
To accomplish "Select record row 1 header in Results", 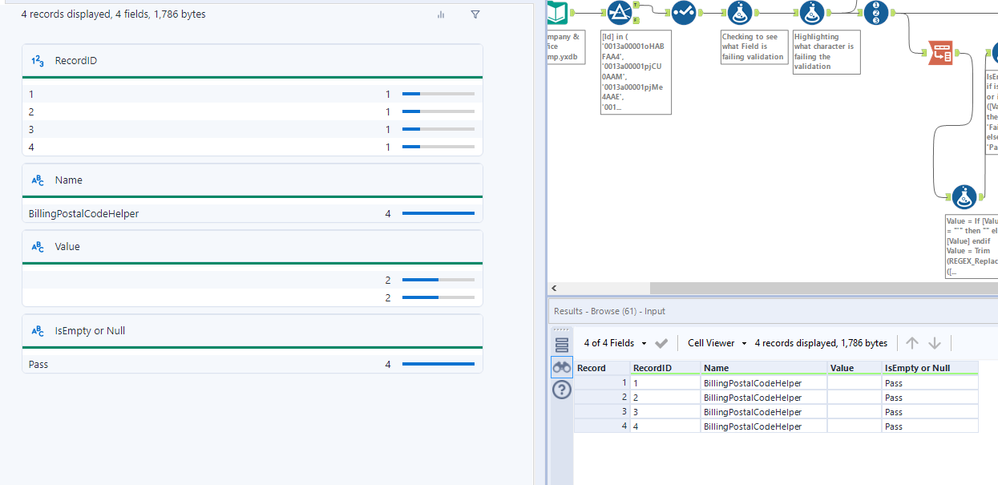I will coord(602,383).
